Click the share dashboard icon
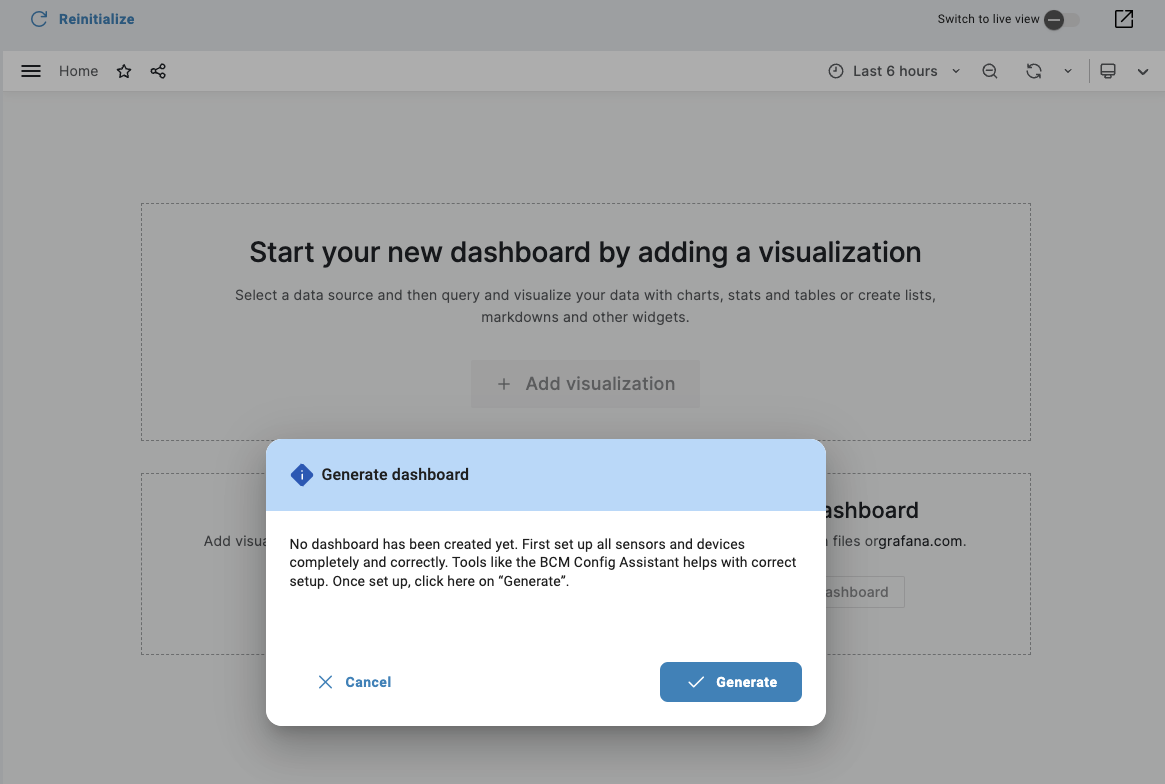The image size is (1165, 784). [x=158, y=71]
